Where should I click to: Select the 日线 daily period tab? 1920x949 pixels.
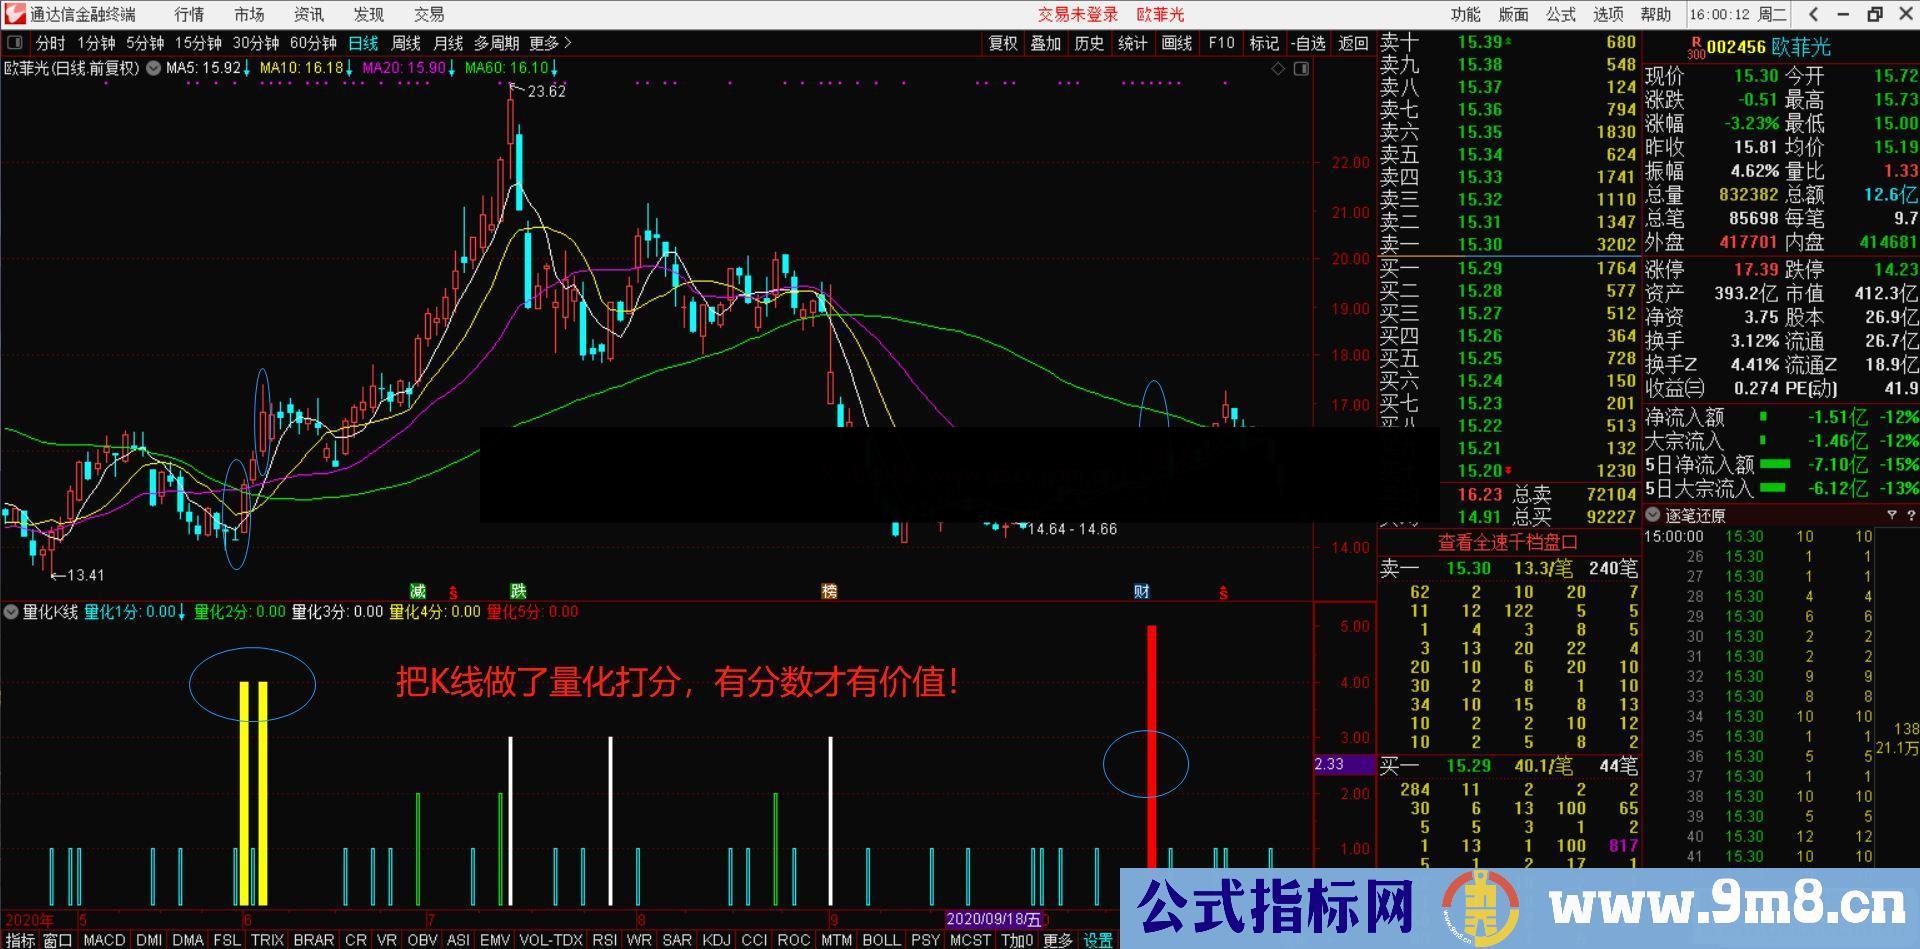[x=363, y=43]
